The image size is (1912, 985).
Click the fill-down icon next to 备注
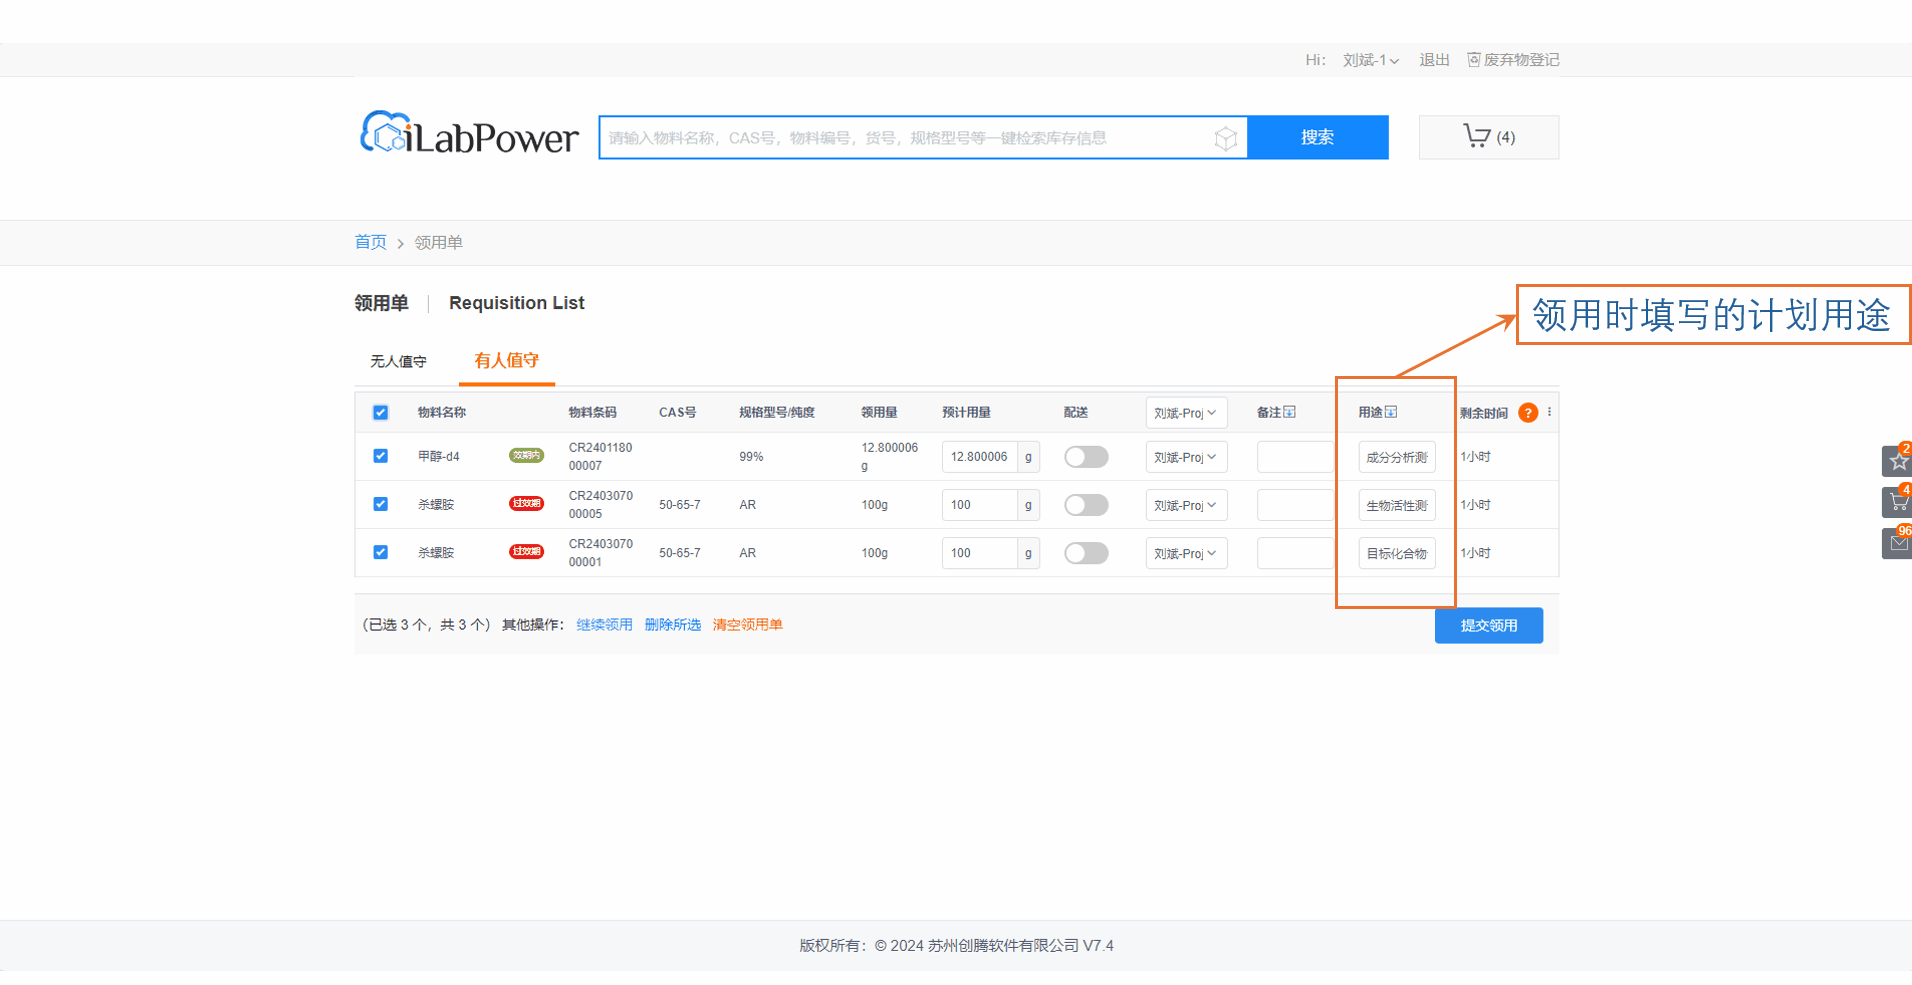pos(1290,412)
